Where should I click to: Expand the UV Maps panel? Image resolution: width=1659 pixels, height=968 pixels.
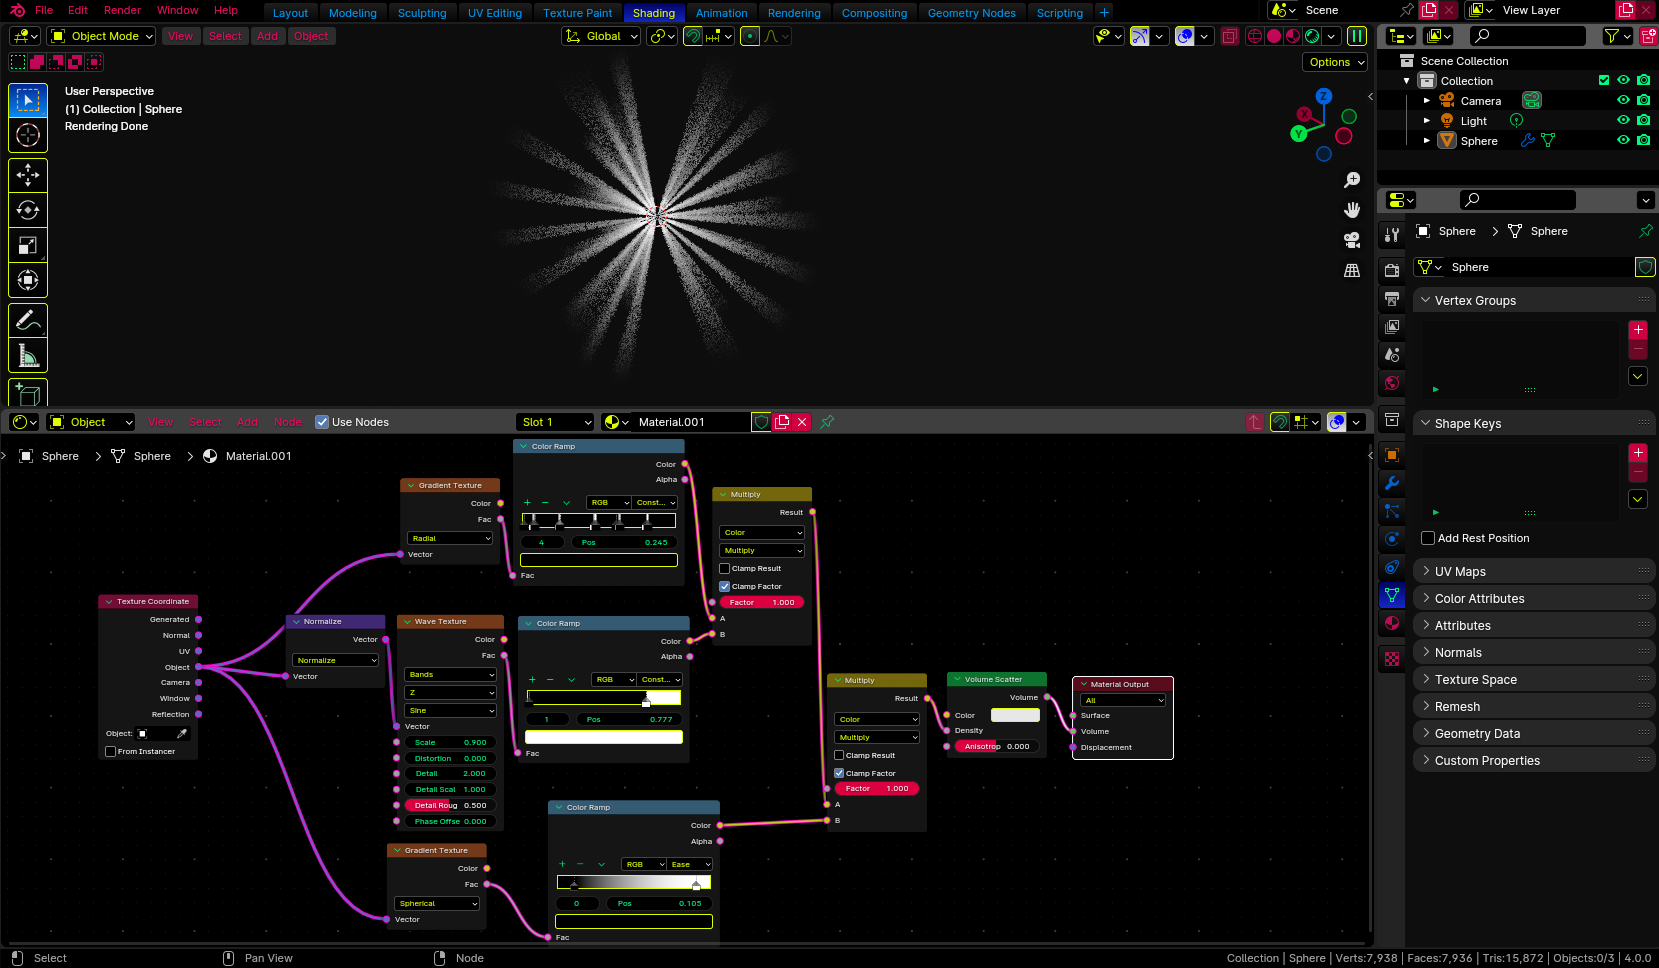click(1533, 571)
